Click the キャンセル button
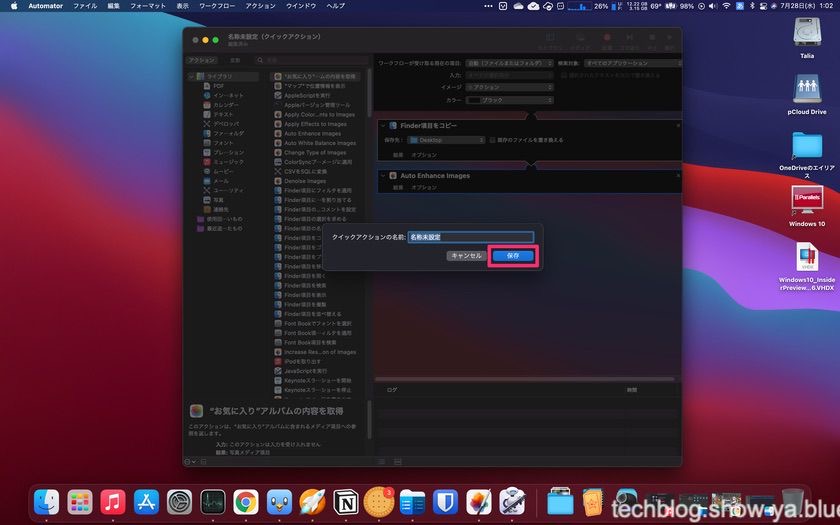840x525 pixels. pyautogui.click(x=466, y=256)
